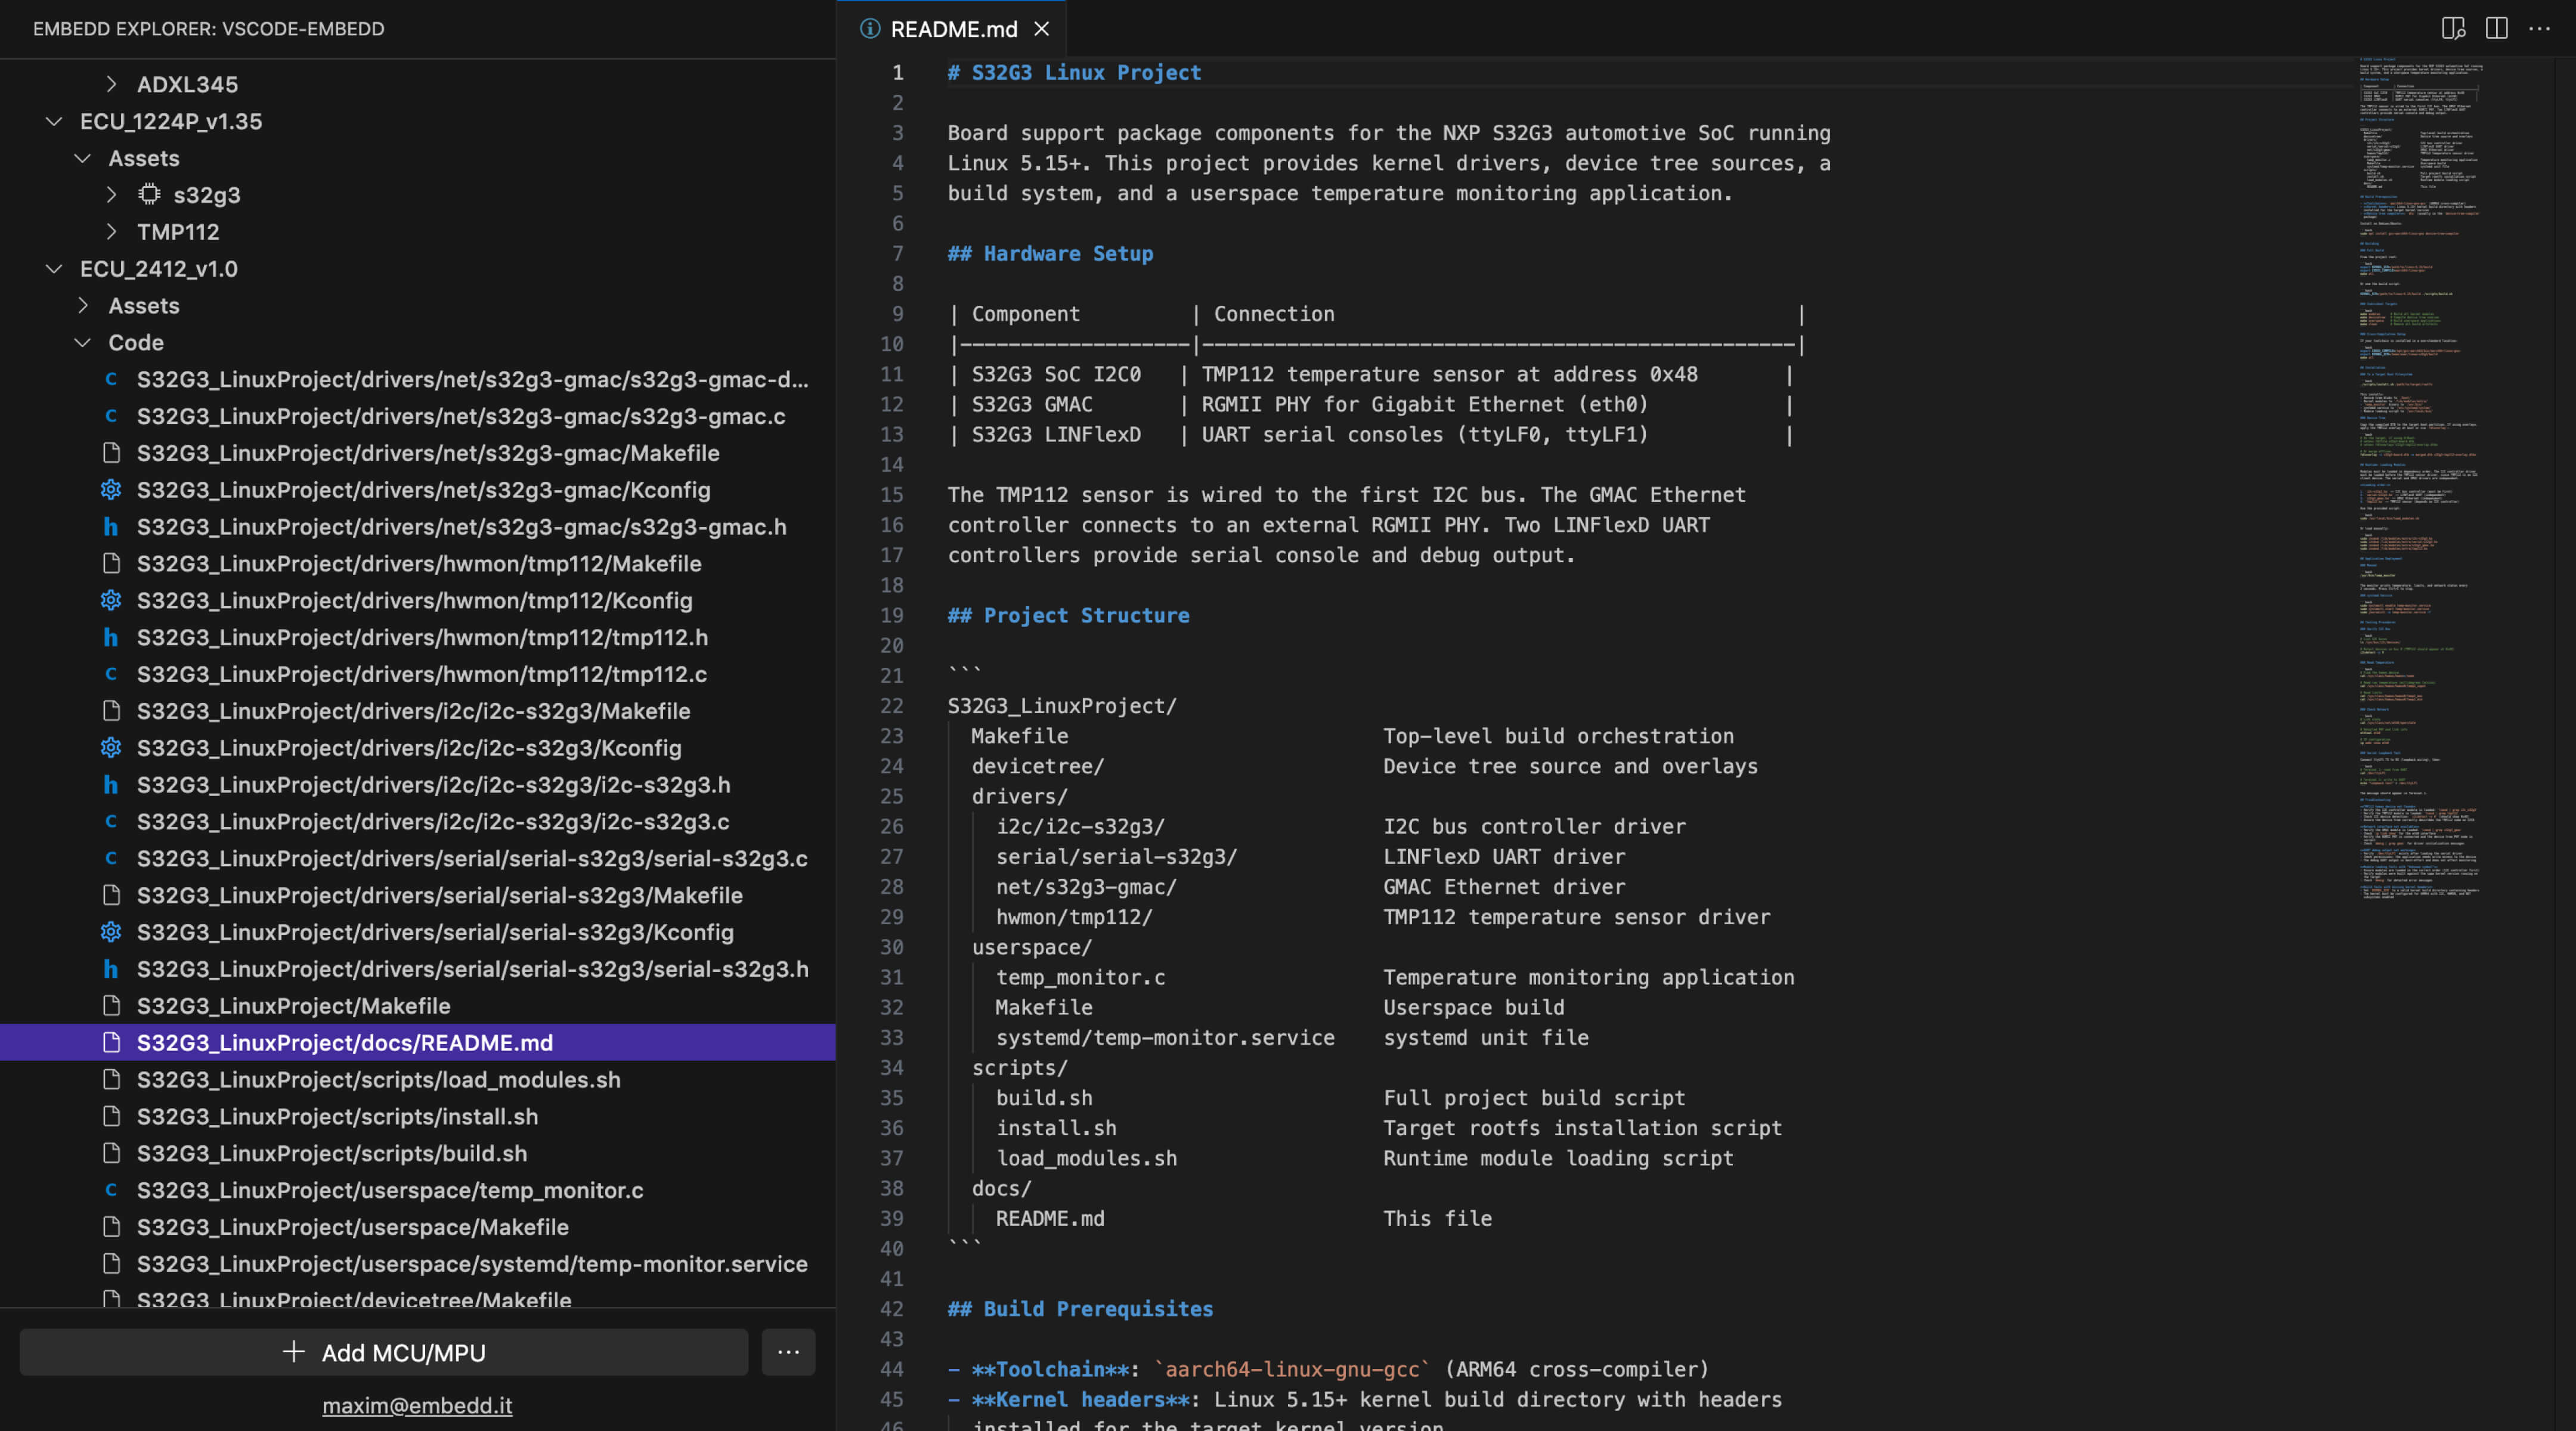Expand Assets under ECU_2412_v1.0

pyautogui.click(x=83, y=305)
